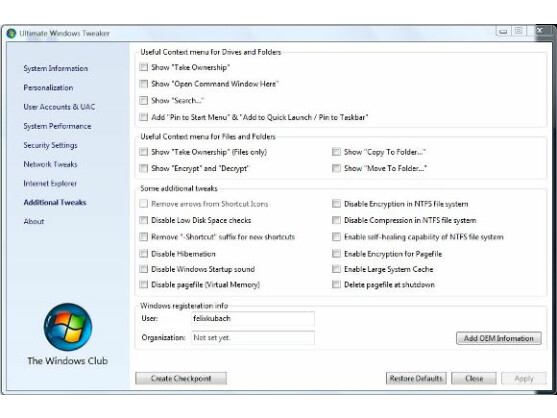557x418 pixels.
Task: Switch to Security Settings
Action: [x=50, y=145]
